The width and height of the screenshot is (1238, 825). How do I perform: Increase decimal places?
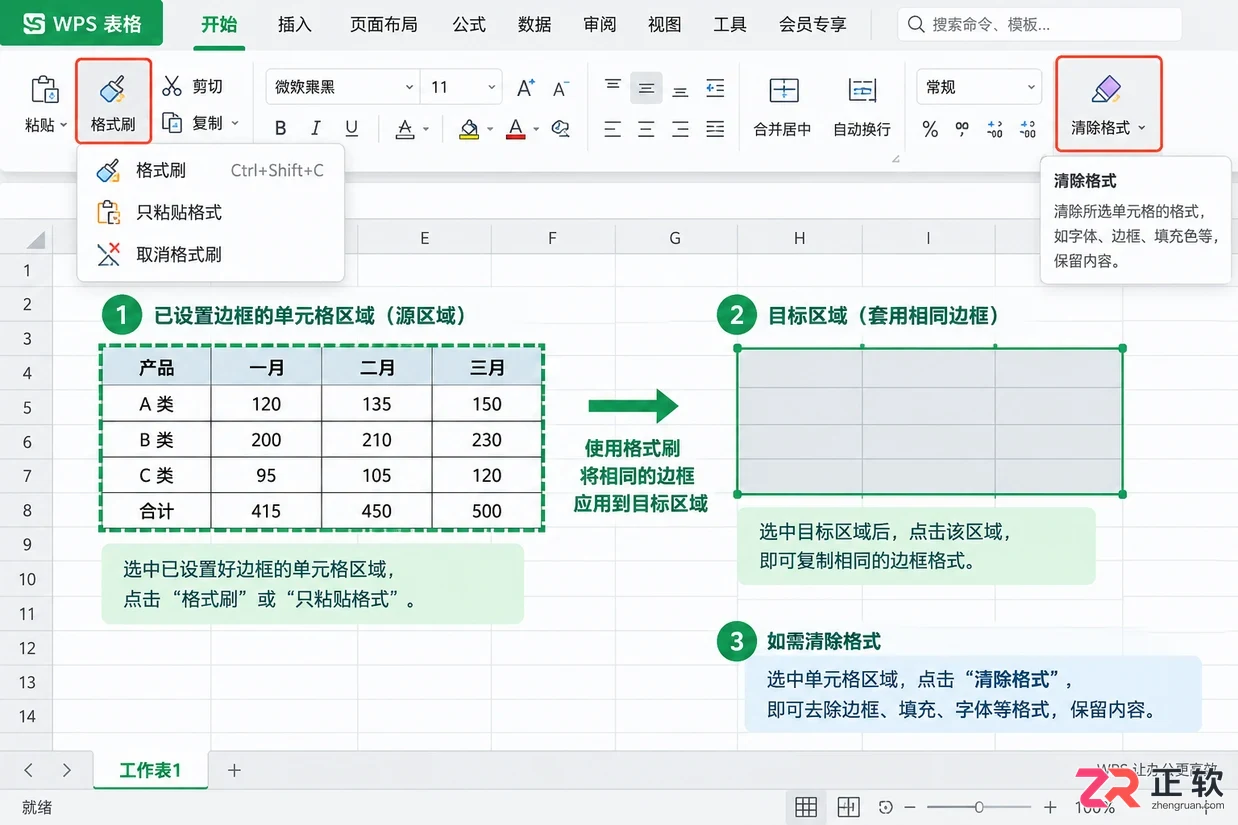click(995, 129)
